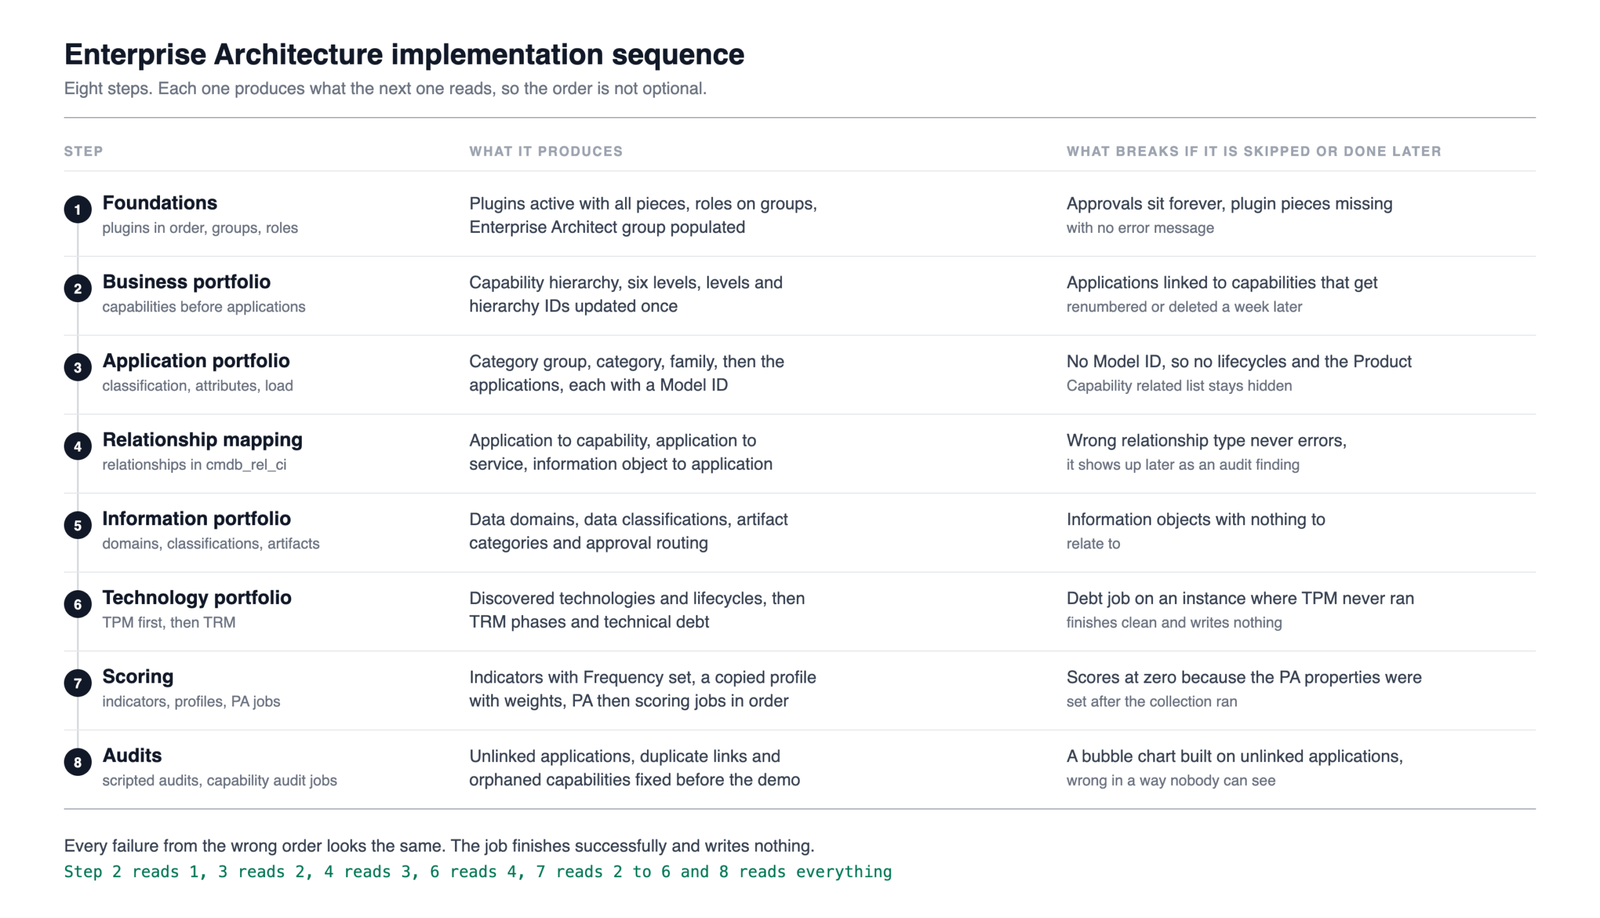Select the step 7 Scoring badge
The height and width of the screenshot is (918, 1600).
(x=78, y=683)
